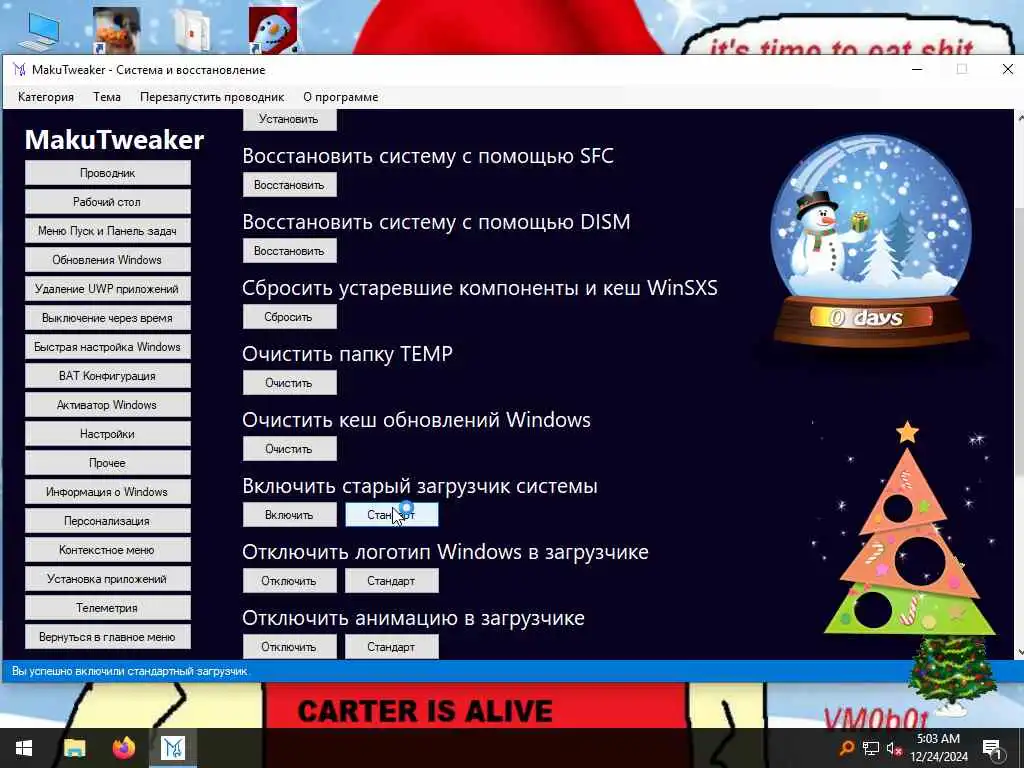1024x768 pixels.
Task: Click Отключить for анимацию в загрузчике
Action: (x=289, y=647)
